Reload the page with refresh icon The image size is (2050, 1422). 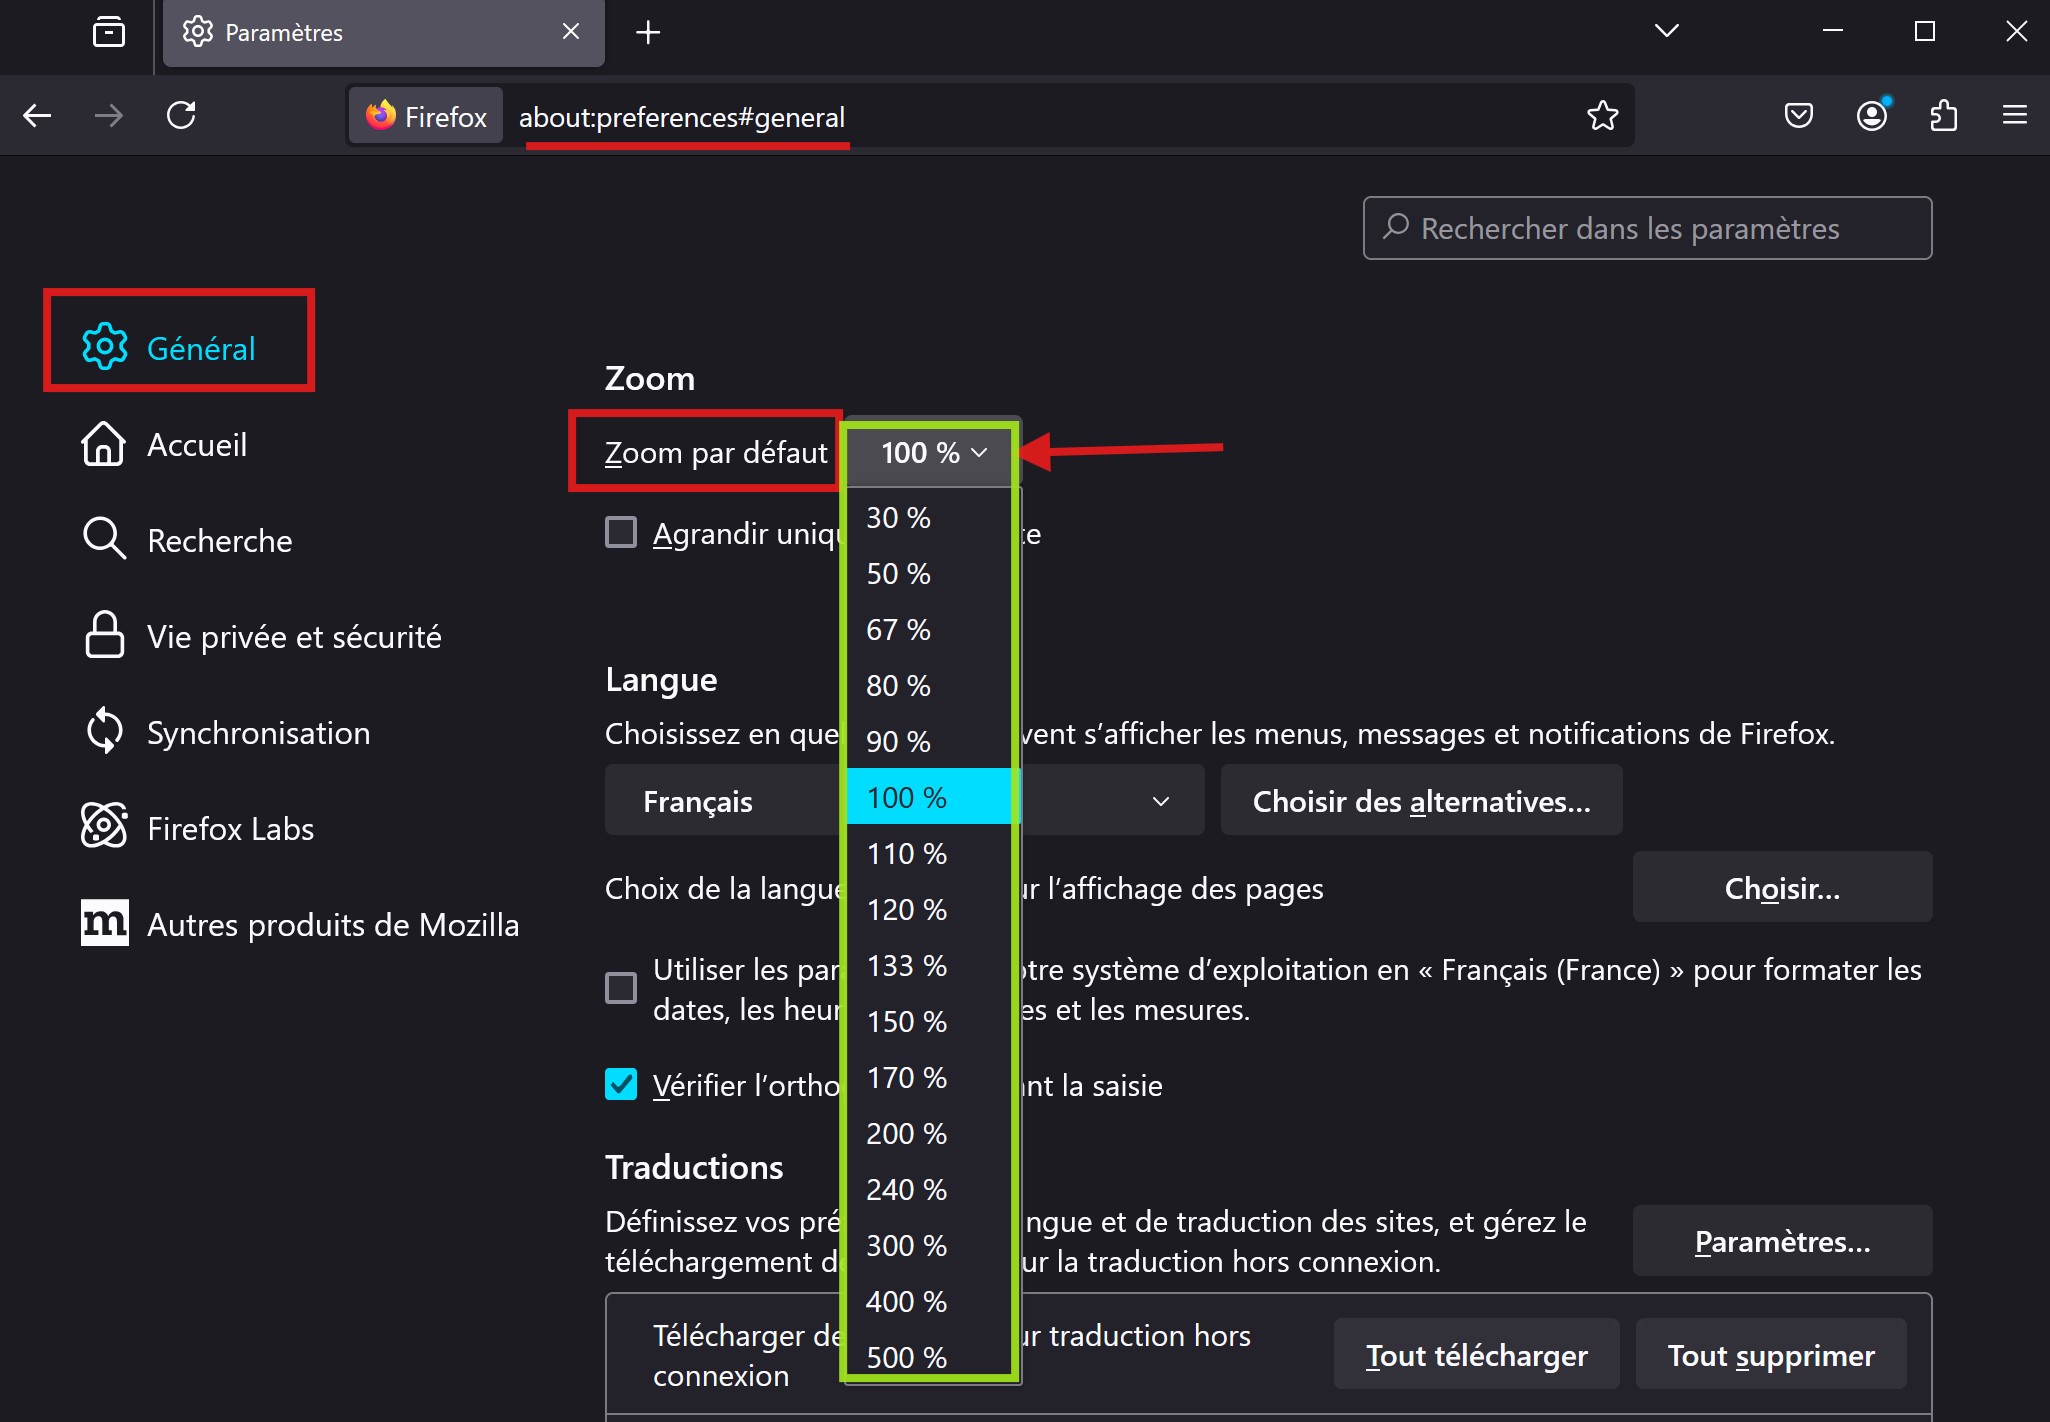click(181, 116)
